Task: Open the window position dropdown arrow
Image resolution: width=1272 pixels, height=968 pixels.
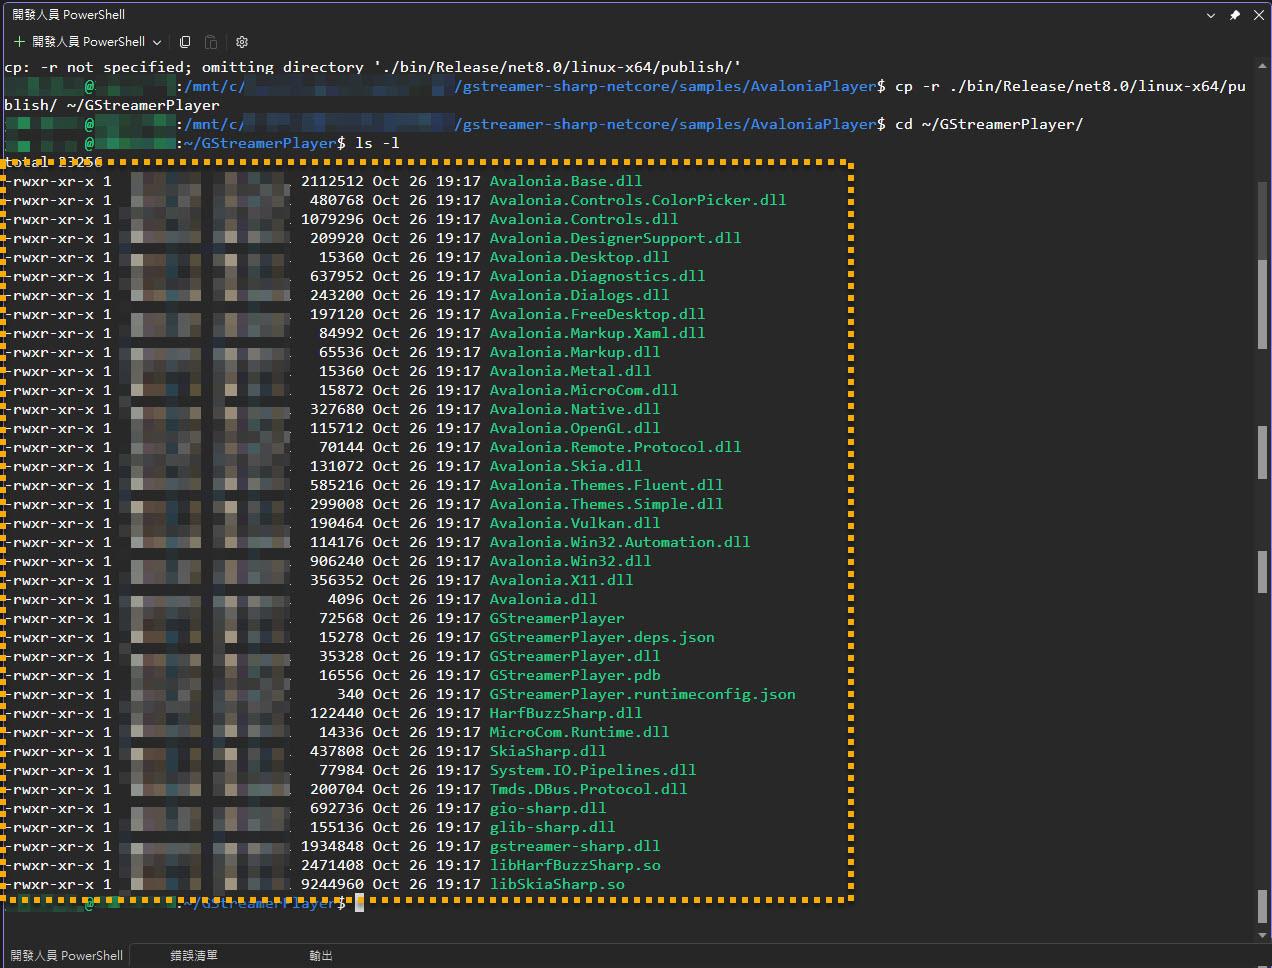Action: tap(1211, 15)
